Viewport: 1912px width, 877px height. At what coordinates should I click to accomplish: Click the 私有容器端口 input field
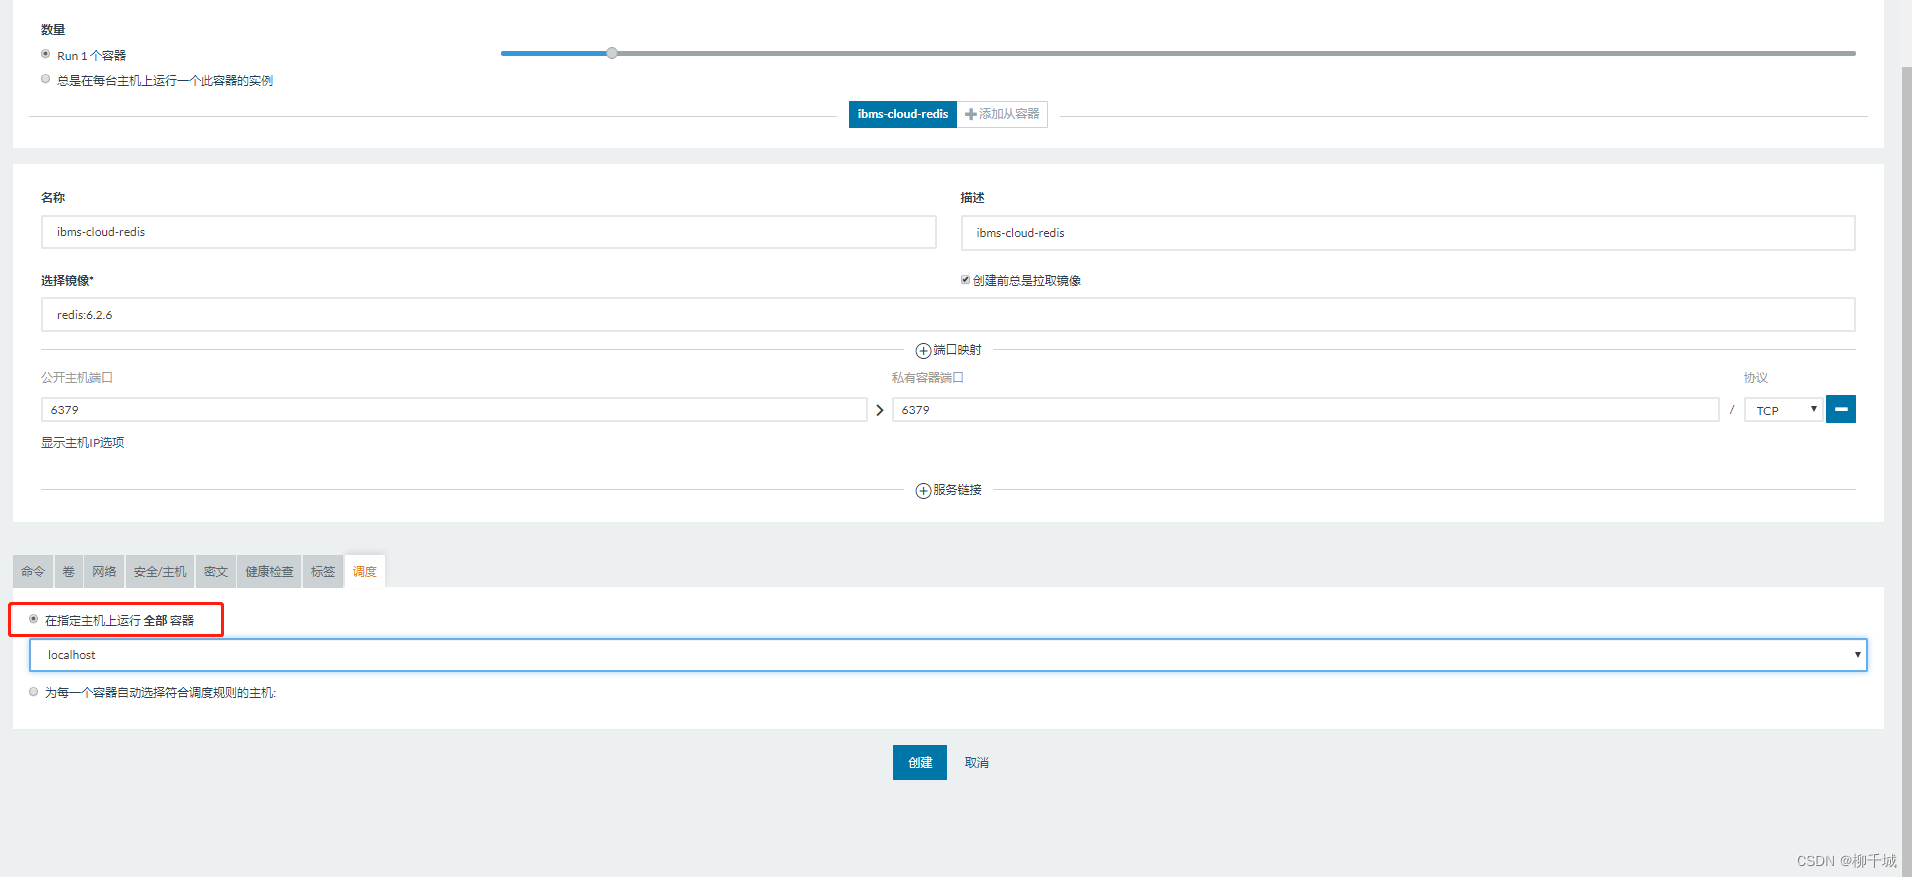(x=1306, y=410)
